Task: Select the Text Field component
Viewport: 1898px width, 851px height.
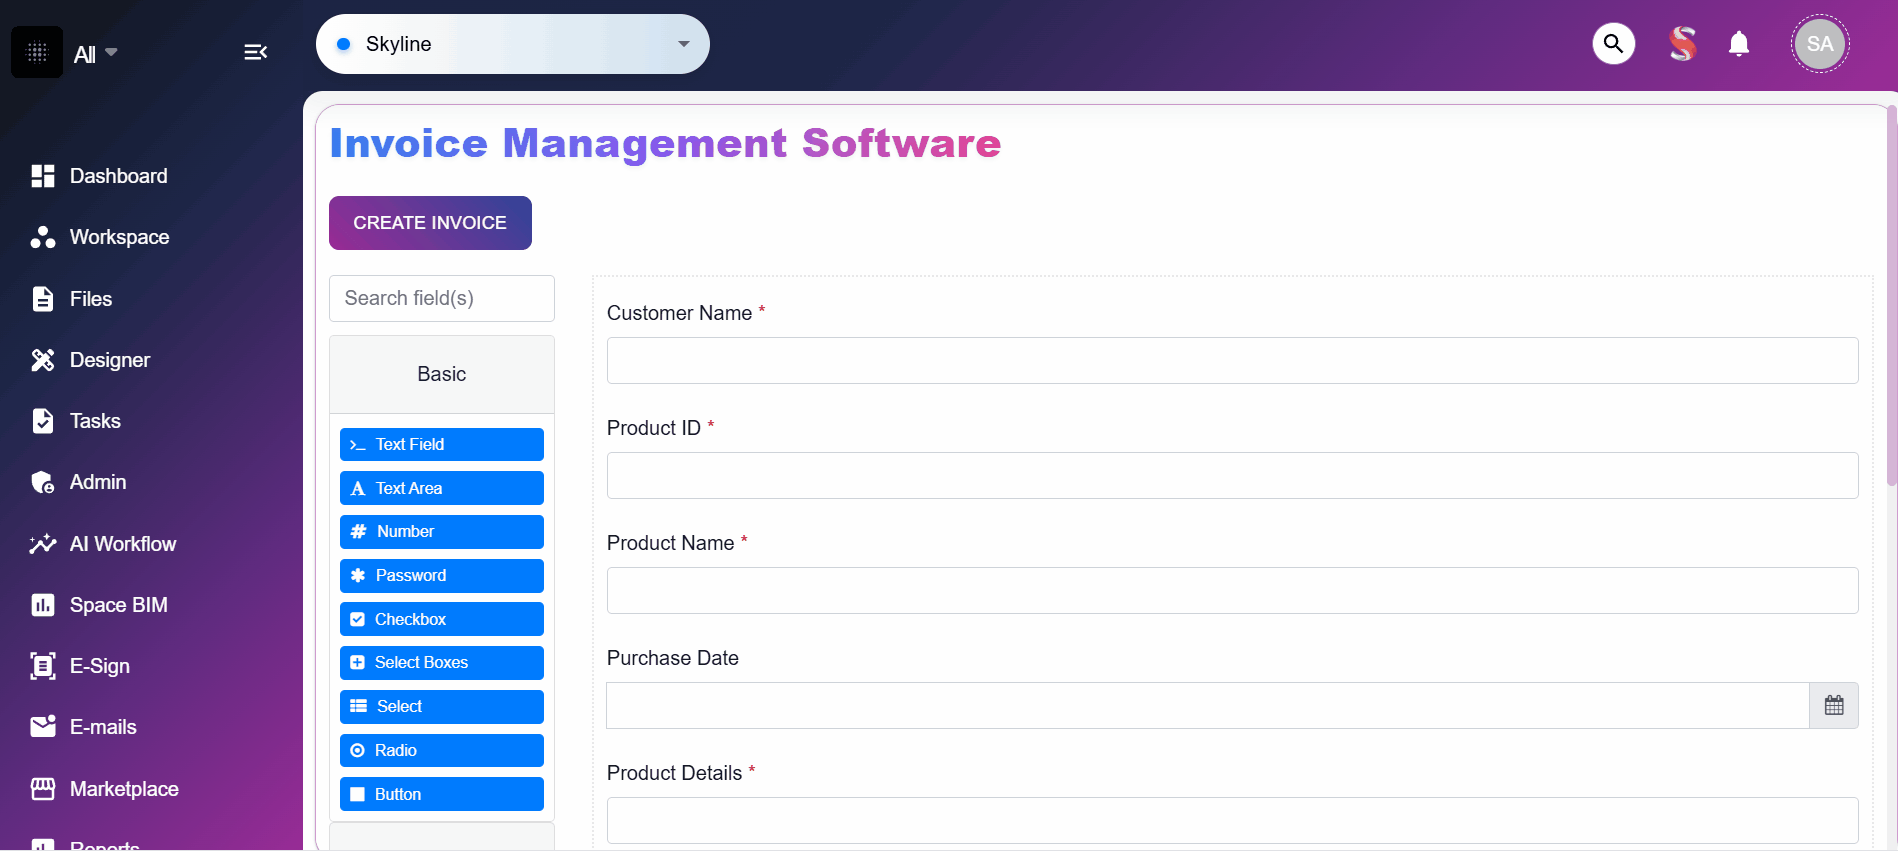Action: [442, 444]
